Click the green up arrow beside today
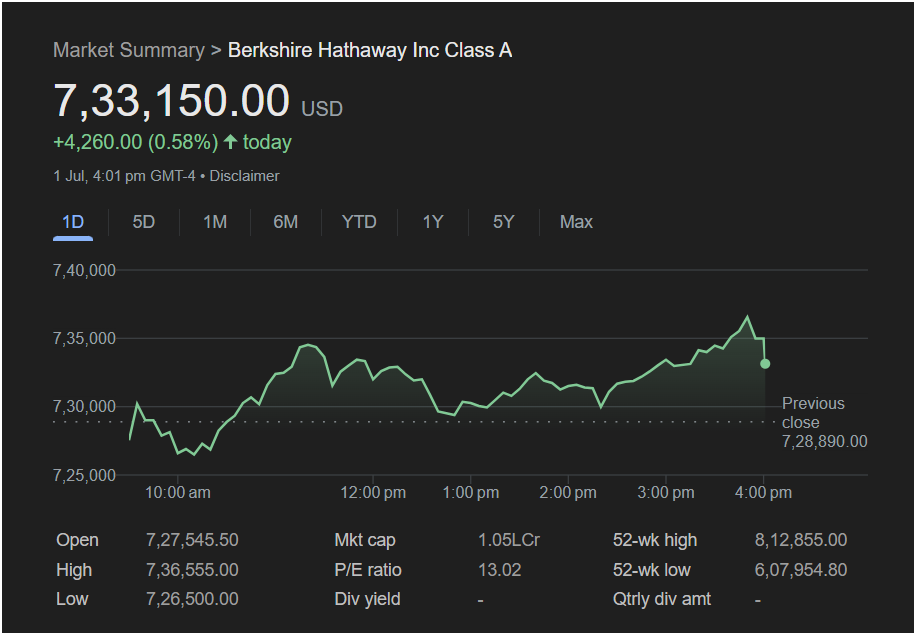The height and width of the screenshot is (635, 916). click(x=230, y=141)
